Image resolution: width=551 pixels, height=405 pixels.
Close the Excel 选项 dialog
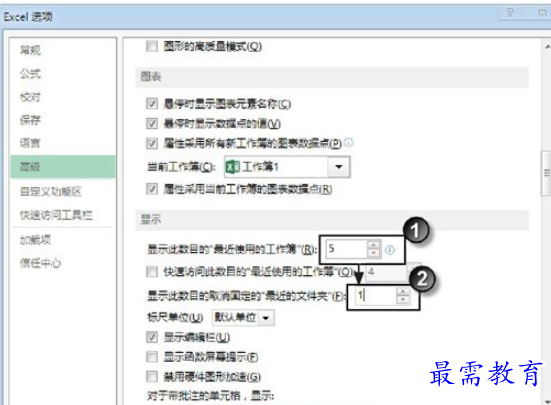point(542,13)
